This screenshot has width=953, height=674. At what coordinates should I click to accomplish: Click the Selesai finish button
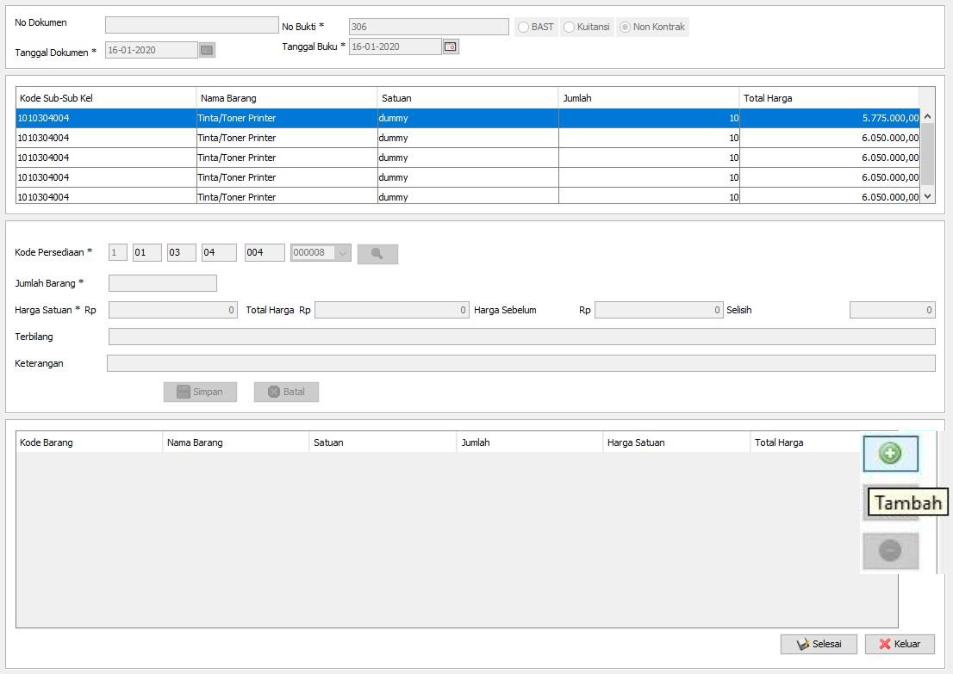pyautogui.click(x=818, y=644)
